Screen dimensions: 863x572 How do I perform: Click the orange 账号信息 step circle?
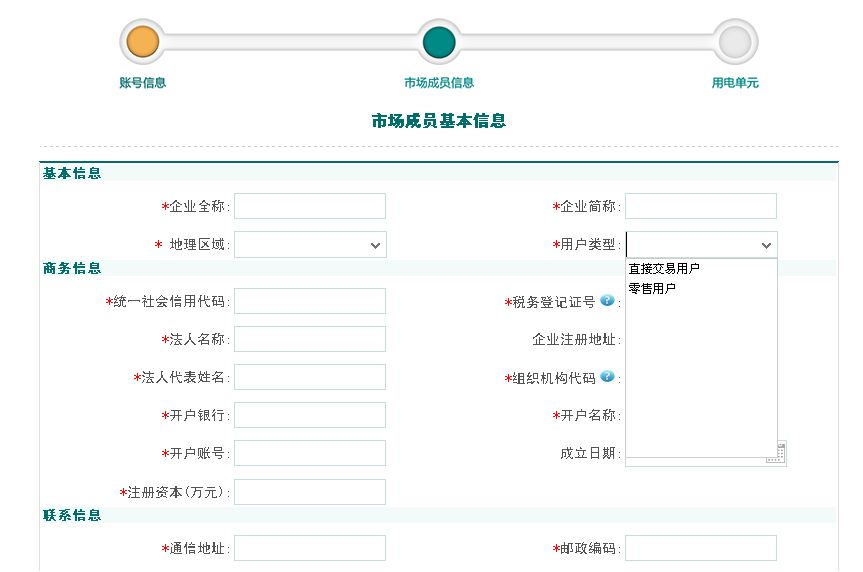pyautogui.click(x=140, y=42)
